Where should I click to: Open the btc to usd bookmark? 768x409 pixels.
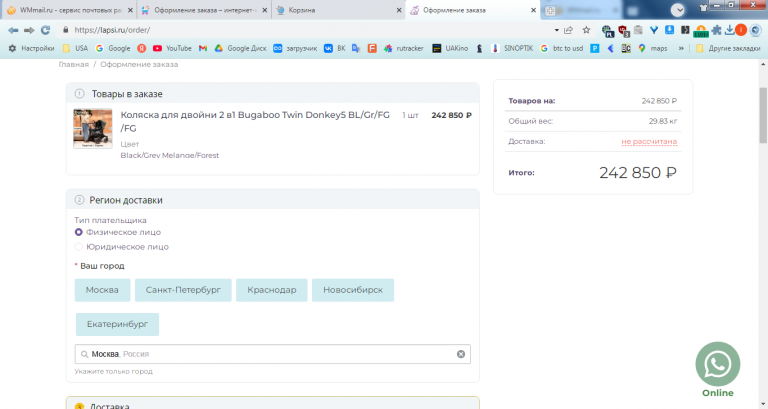pos(562,48)
